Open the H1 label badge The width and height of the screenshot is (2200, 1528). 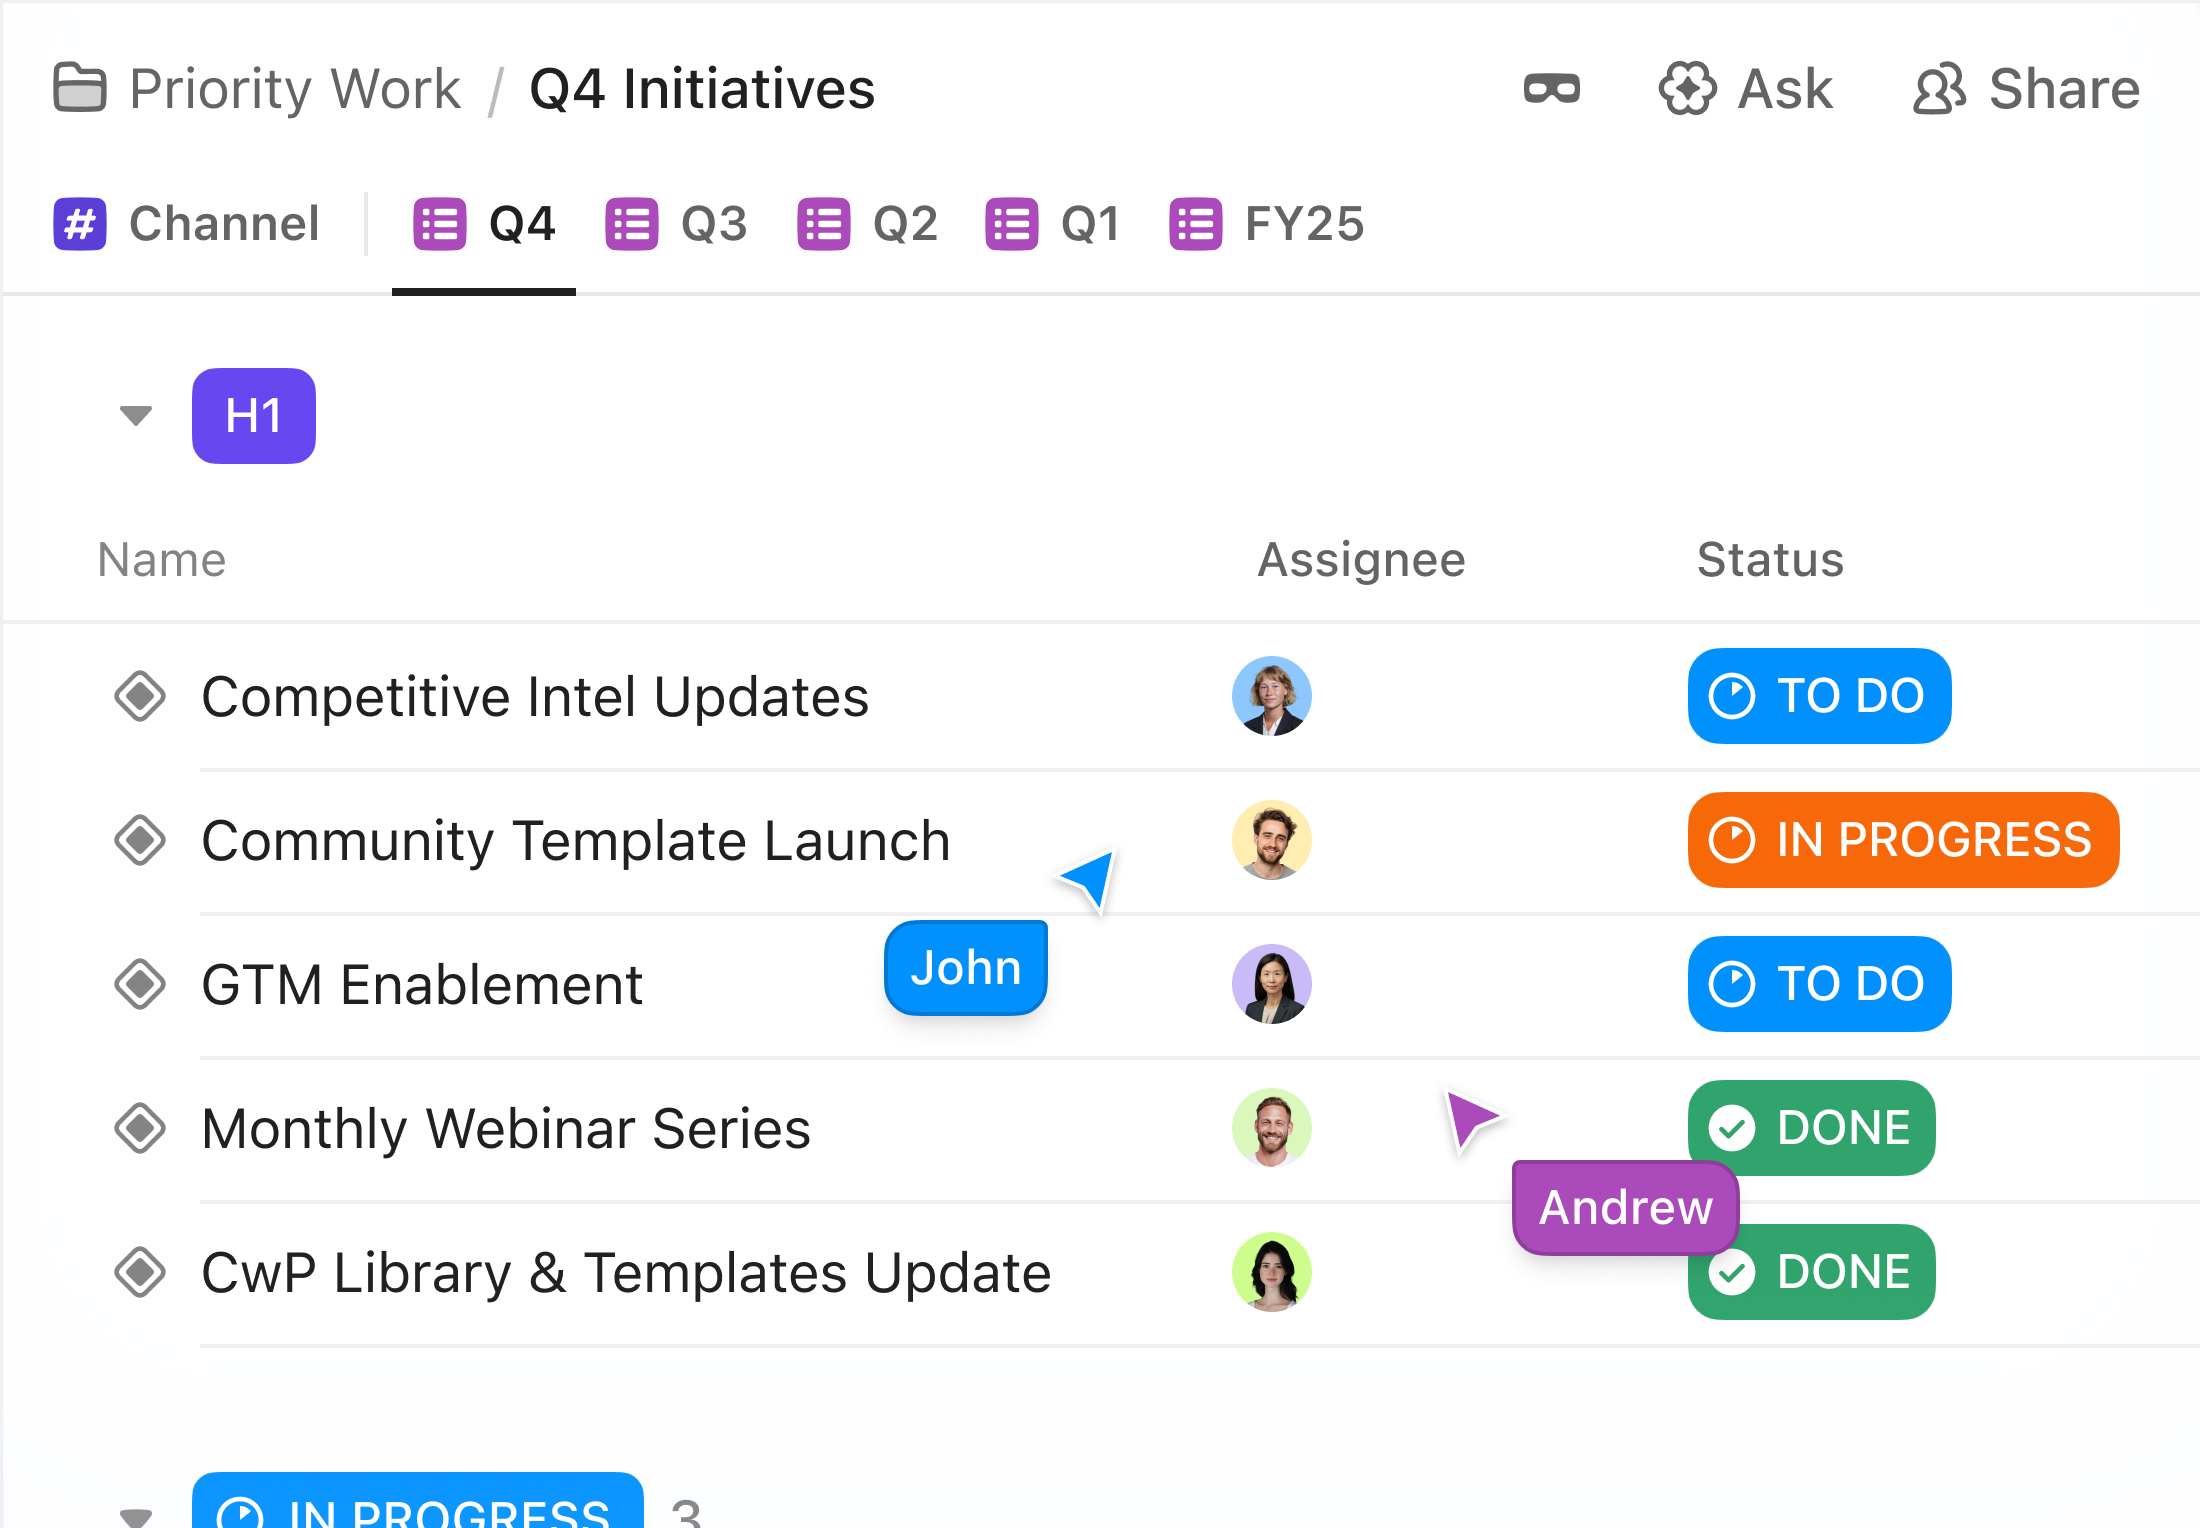click(253, 416)
